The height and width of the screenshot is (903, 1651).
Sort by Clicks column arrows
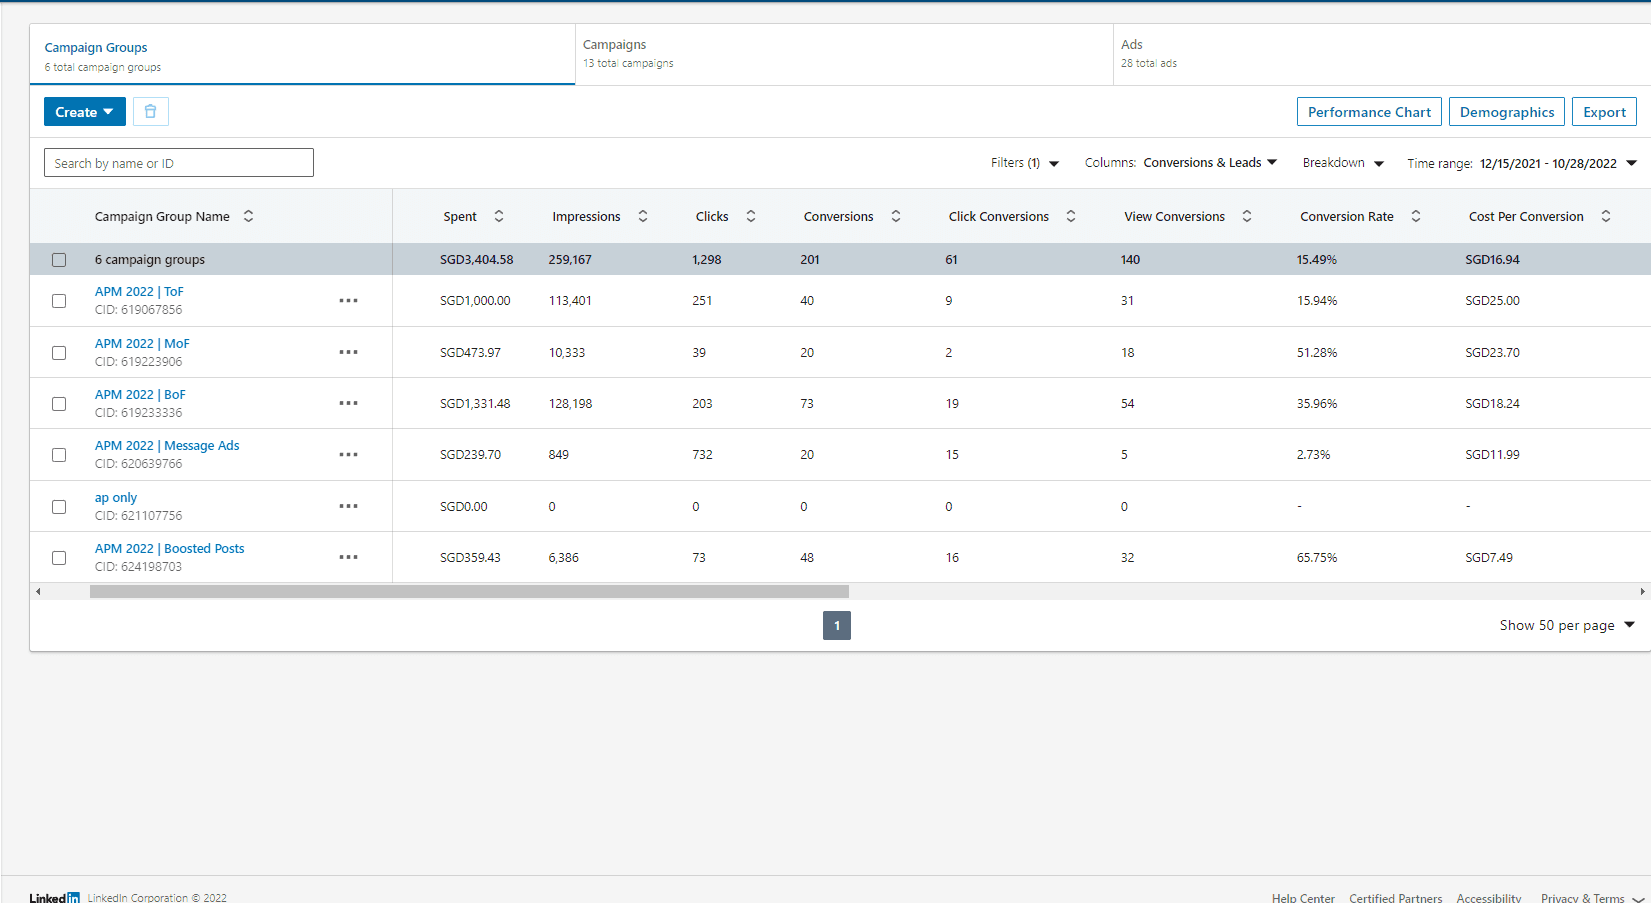[x=751, y=216]
